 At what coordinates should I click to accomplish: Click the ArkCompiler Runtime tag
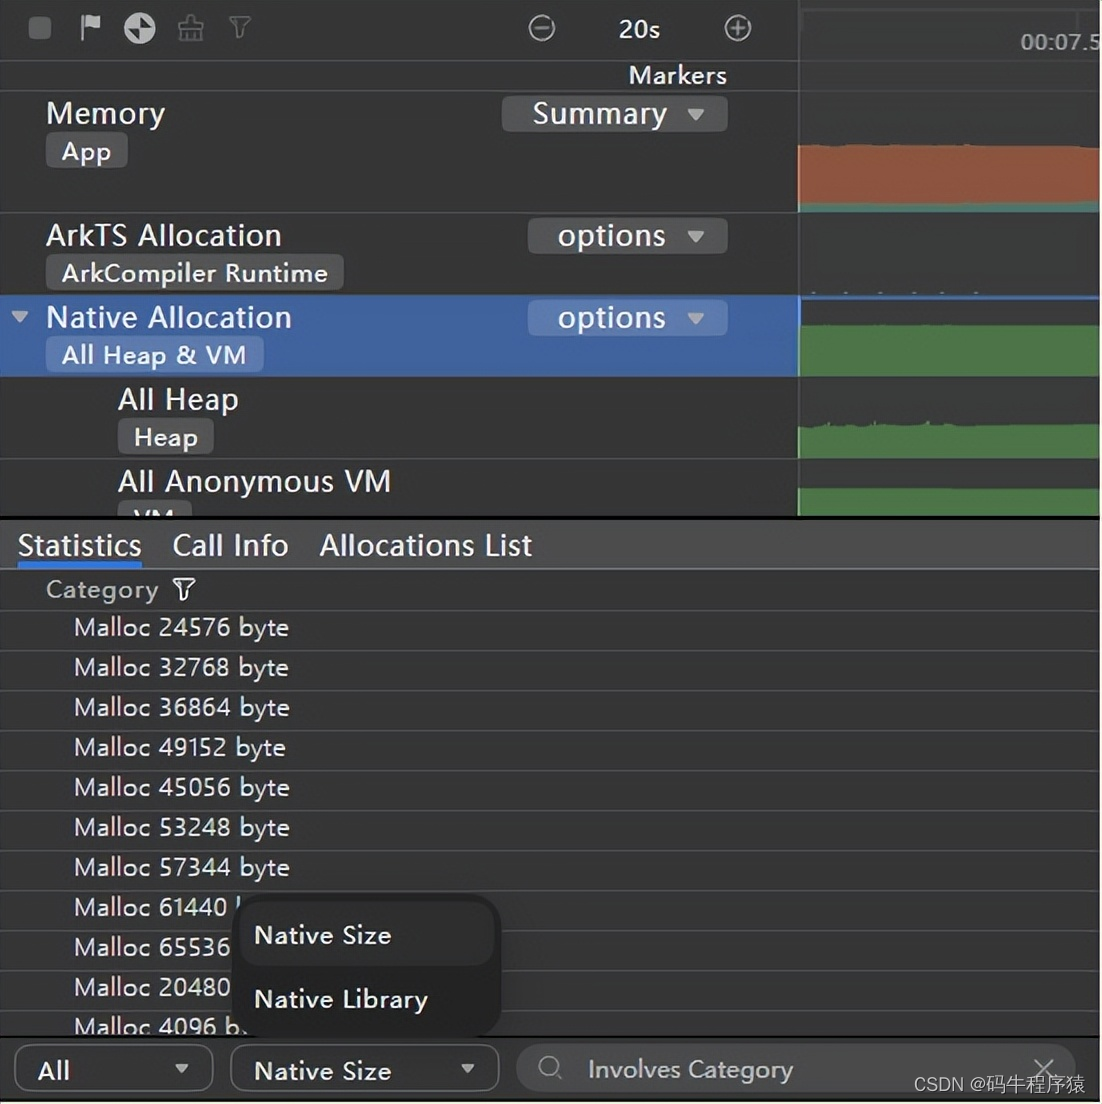194,272
